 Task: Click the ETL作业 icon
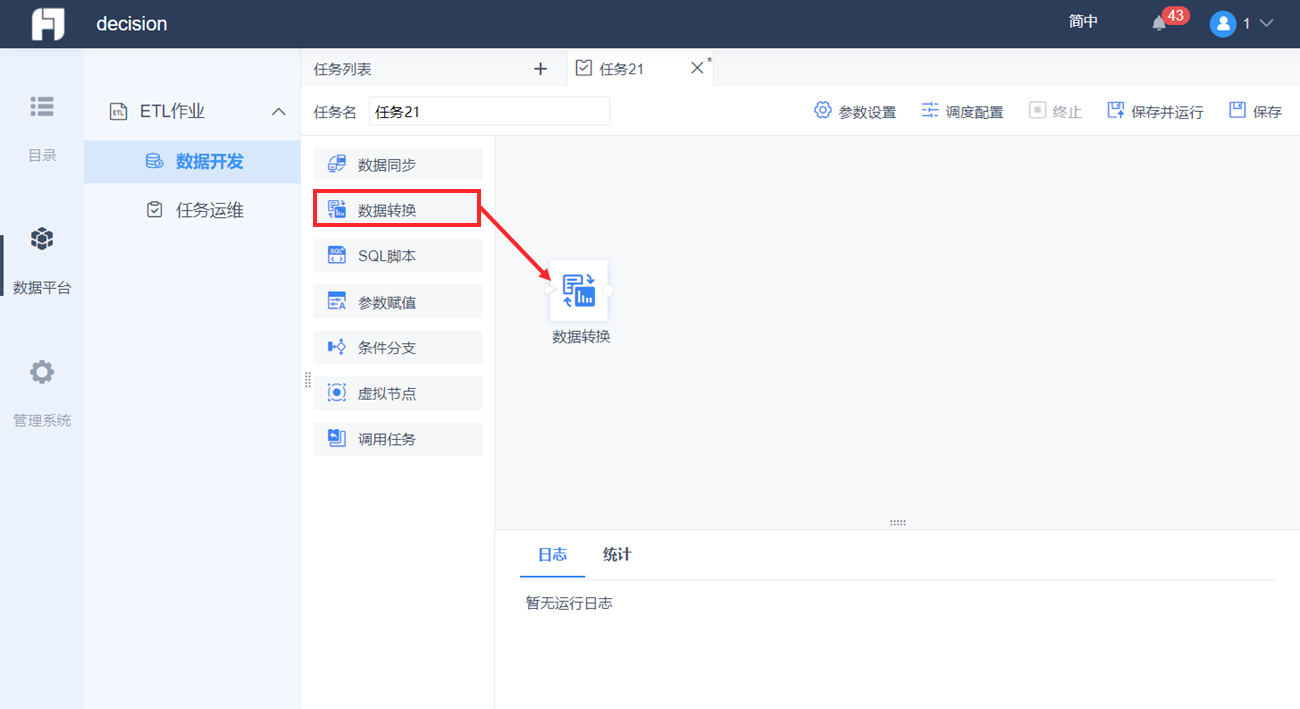[119, 112]
